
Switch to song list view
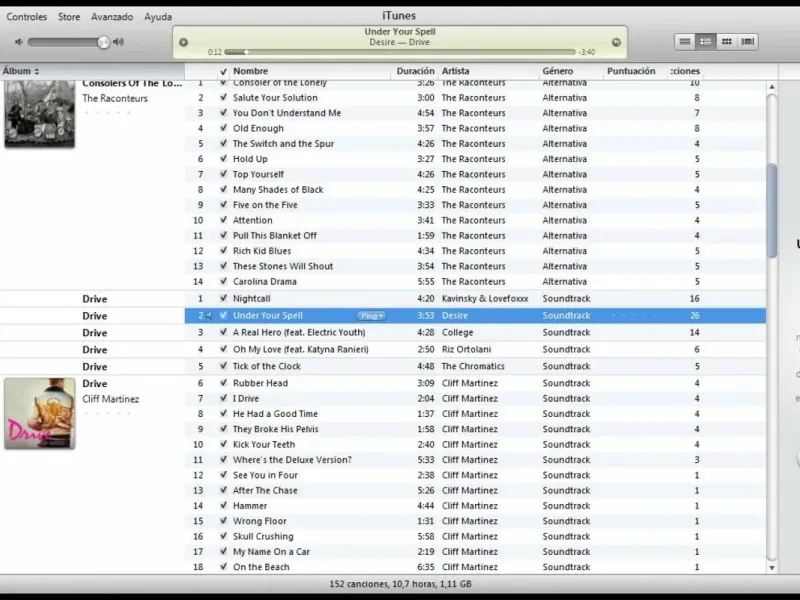(x=685, y=41)
